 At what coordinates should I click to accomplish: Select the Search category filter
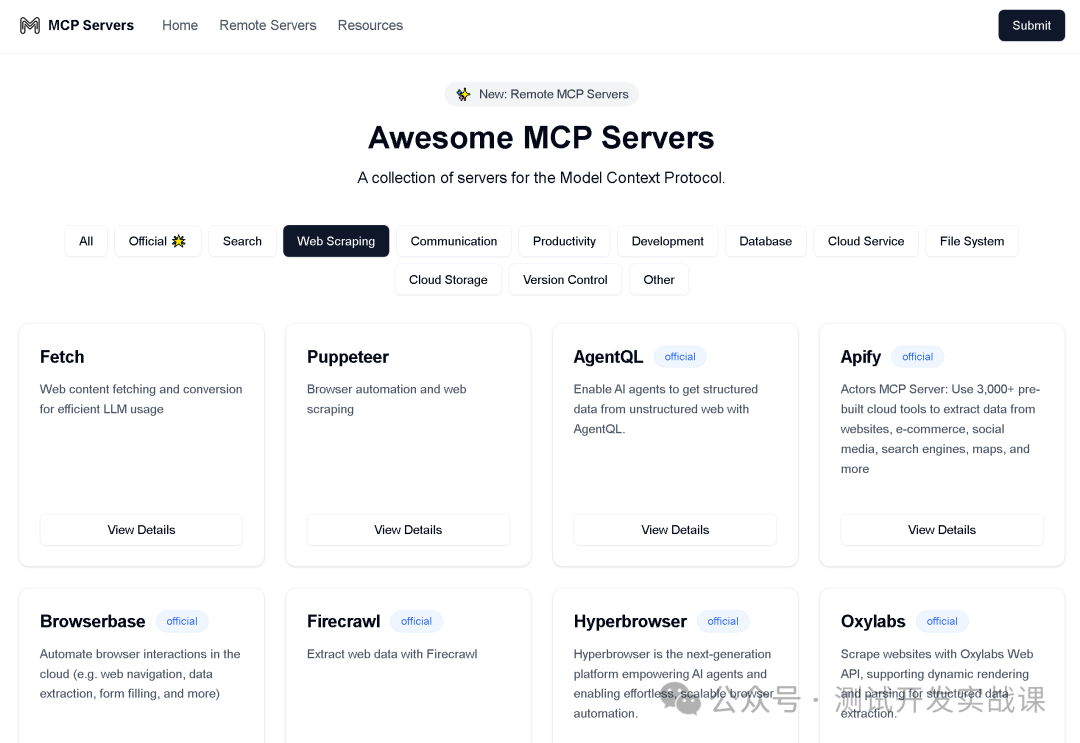[242, 241]
